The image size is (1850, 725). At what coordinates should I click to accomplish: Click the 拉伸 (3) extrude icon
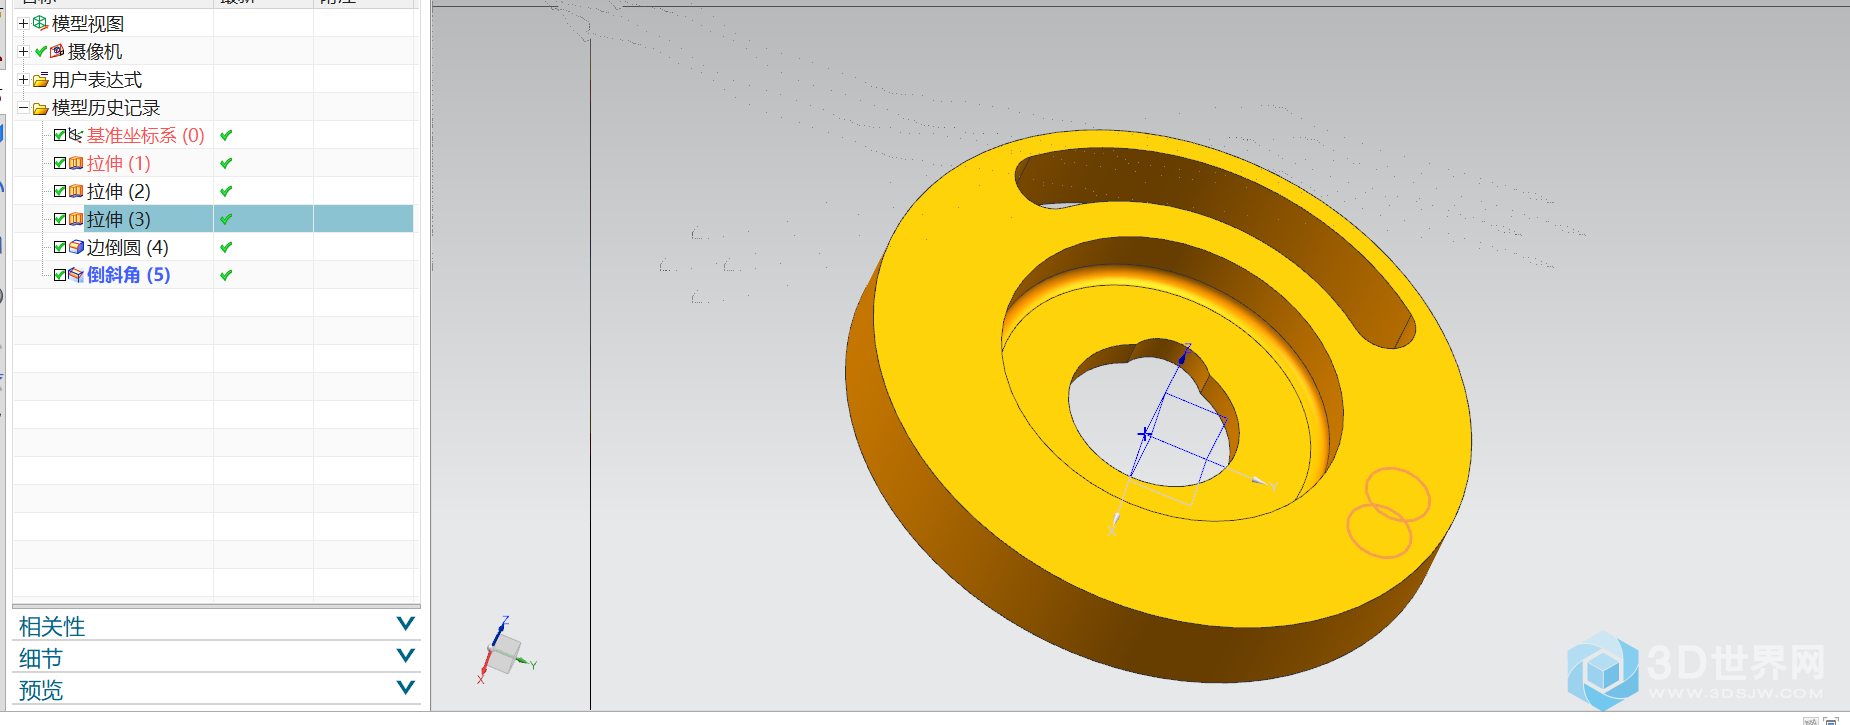point(76,219)
